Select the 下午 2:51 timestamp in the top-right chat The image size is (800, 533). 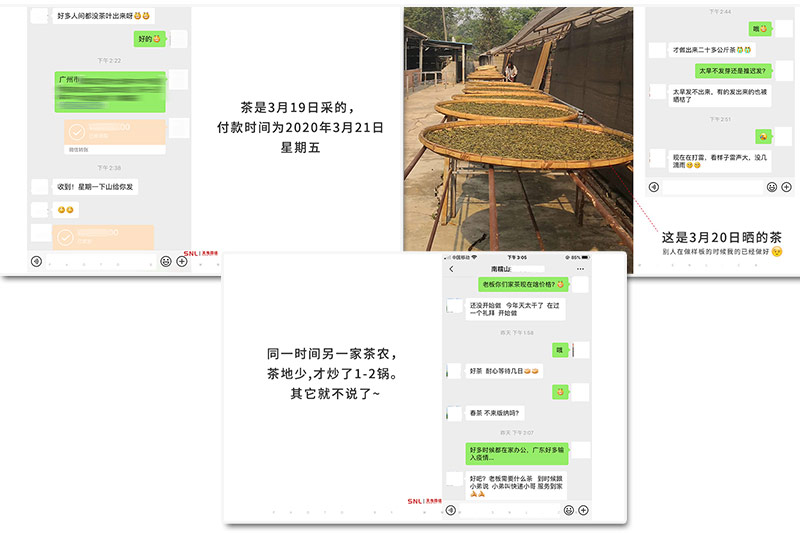720,119
